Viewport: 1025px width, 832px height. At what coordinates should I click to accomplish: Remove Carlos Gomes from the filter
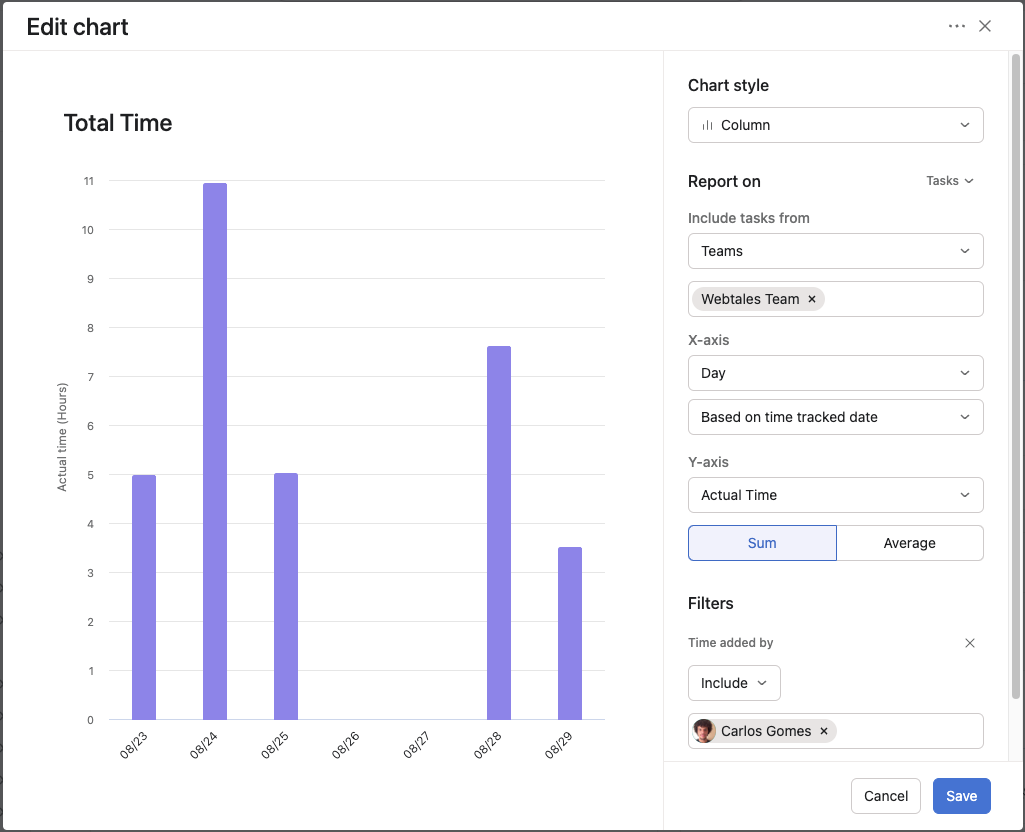click(x=824, y=731)
